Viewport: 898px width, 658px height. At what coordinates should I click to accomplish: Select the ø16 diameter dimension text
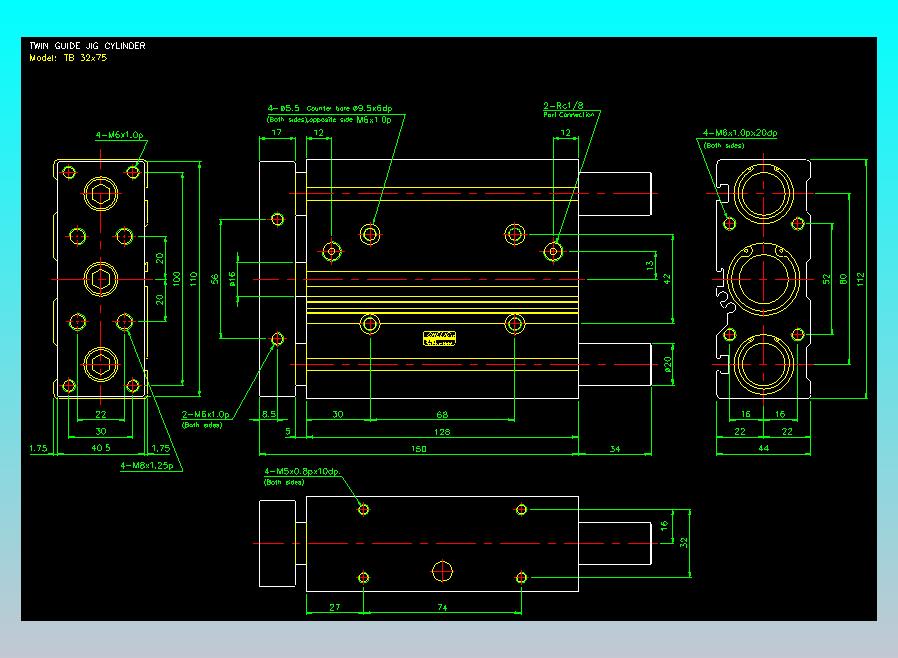click(x=232, y=279)
